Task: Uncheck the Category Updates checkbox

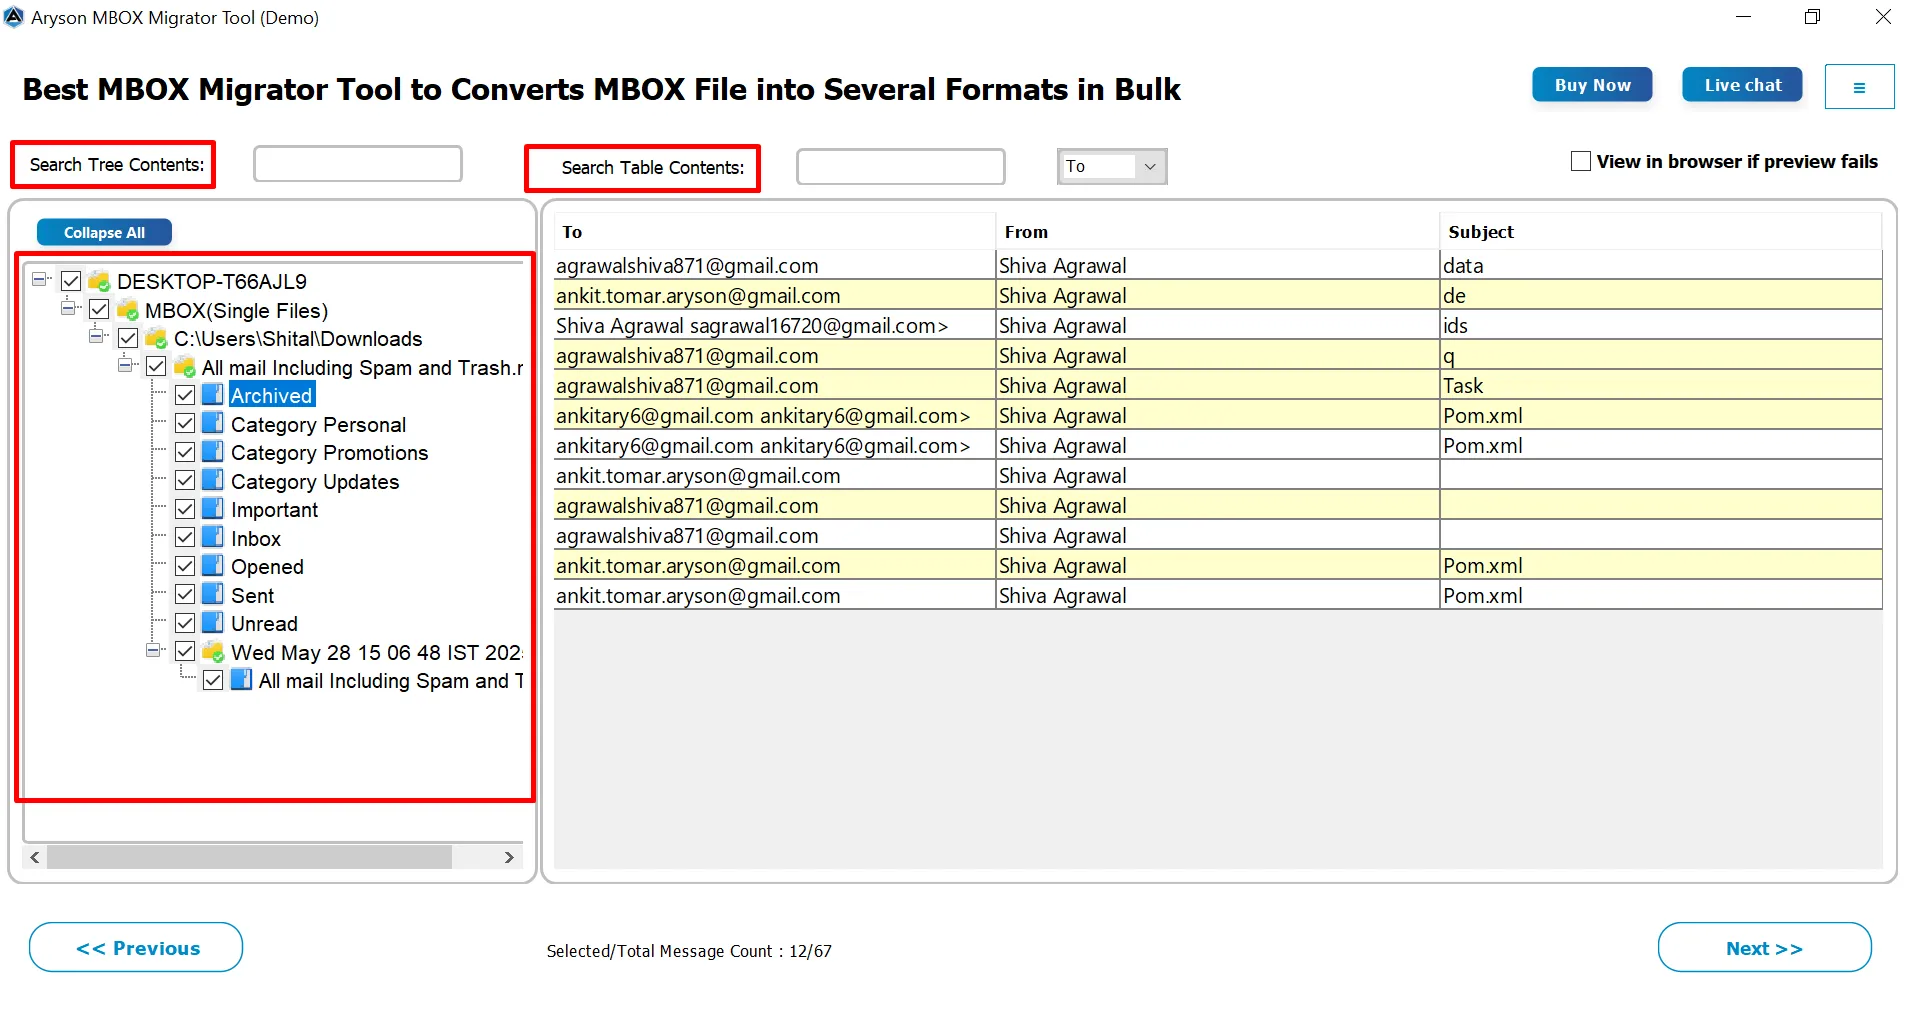Action: 185,481
